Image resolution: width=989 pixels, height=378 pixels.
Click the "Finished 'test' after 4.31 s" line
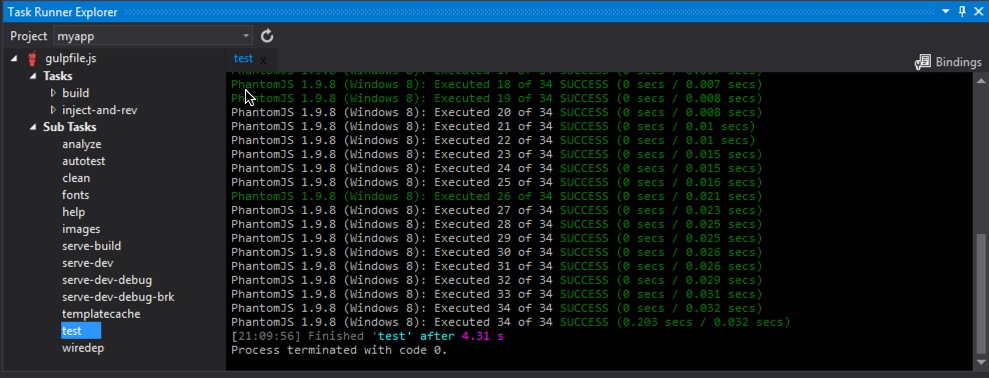367,336
